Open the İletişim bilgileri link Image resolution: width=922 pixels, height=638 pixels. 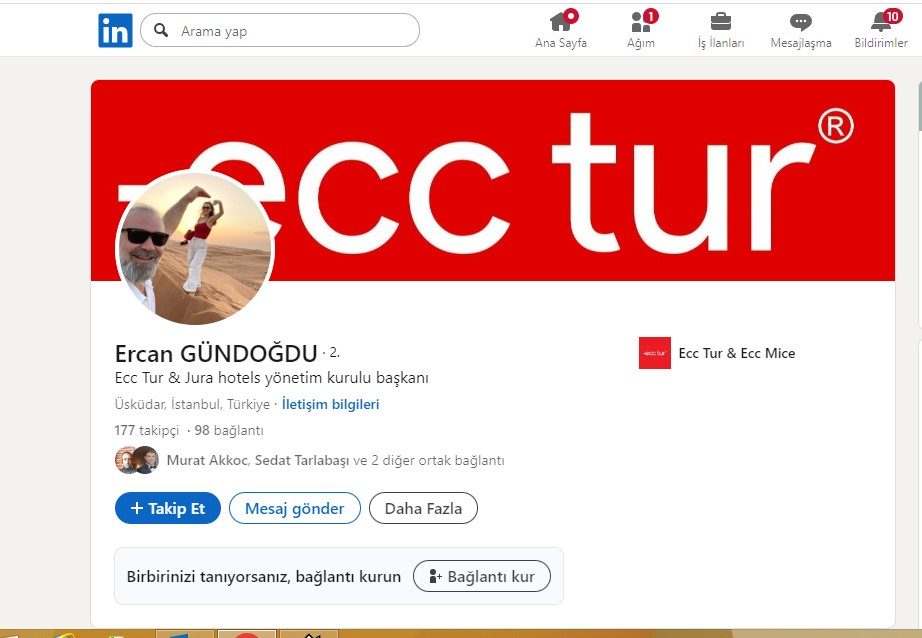(x=330, y=405)
